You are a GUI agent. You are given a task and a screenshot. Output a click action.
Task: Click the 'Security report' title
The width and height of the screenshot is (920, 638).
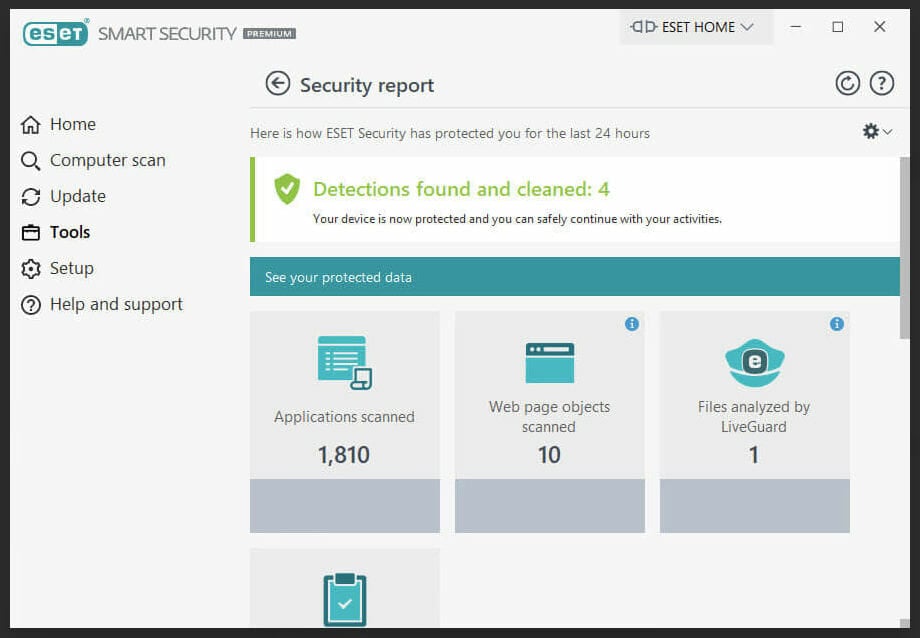(x=367, y=85)
